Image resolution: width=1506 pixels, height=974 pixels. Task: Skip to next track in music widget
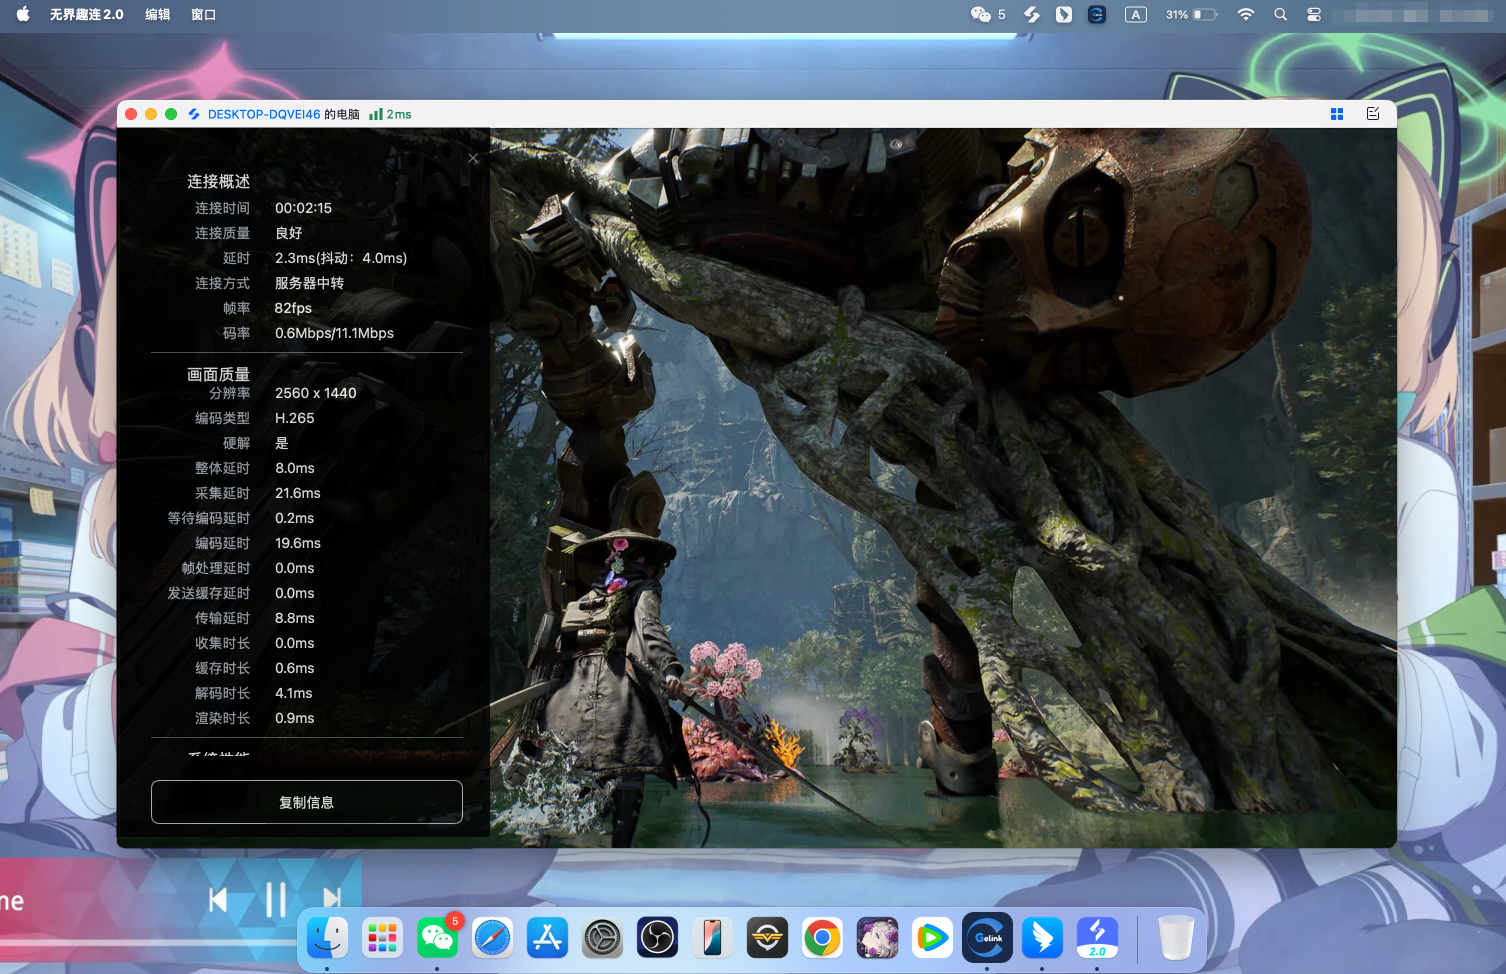tap(332, 900)
